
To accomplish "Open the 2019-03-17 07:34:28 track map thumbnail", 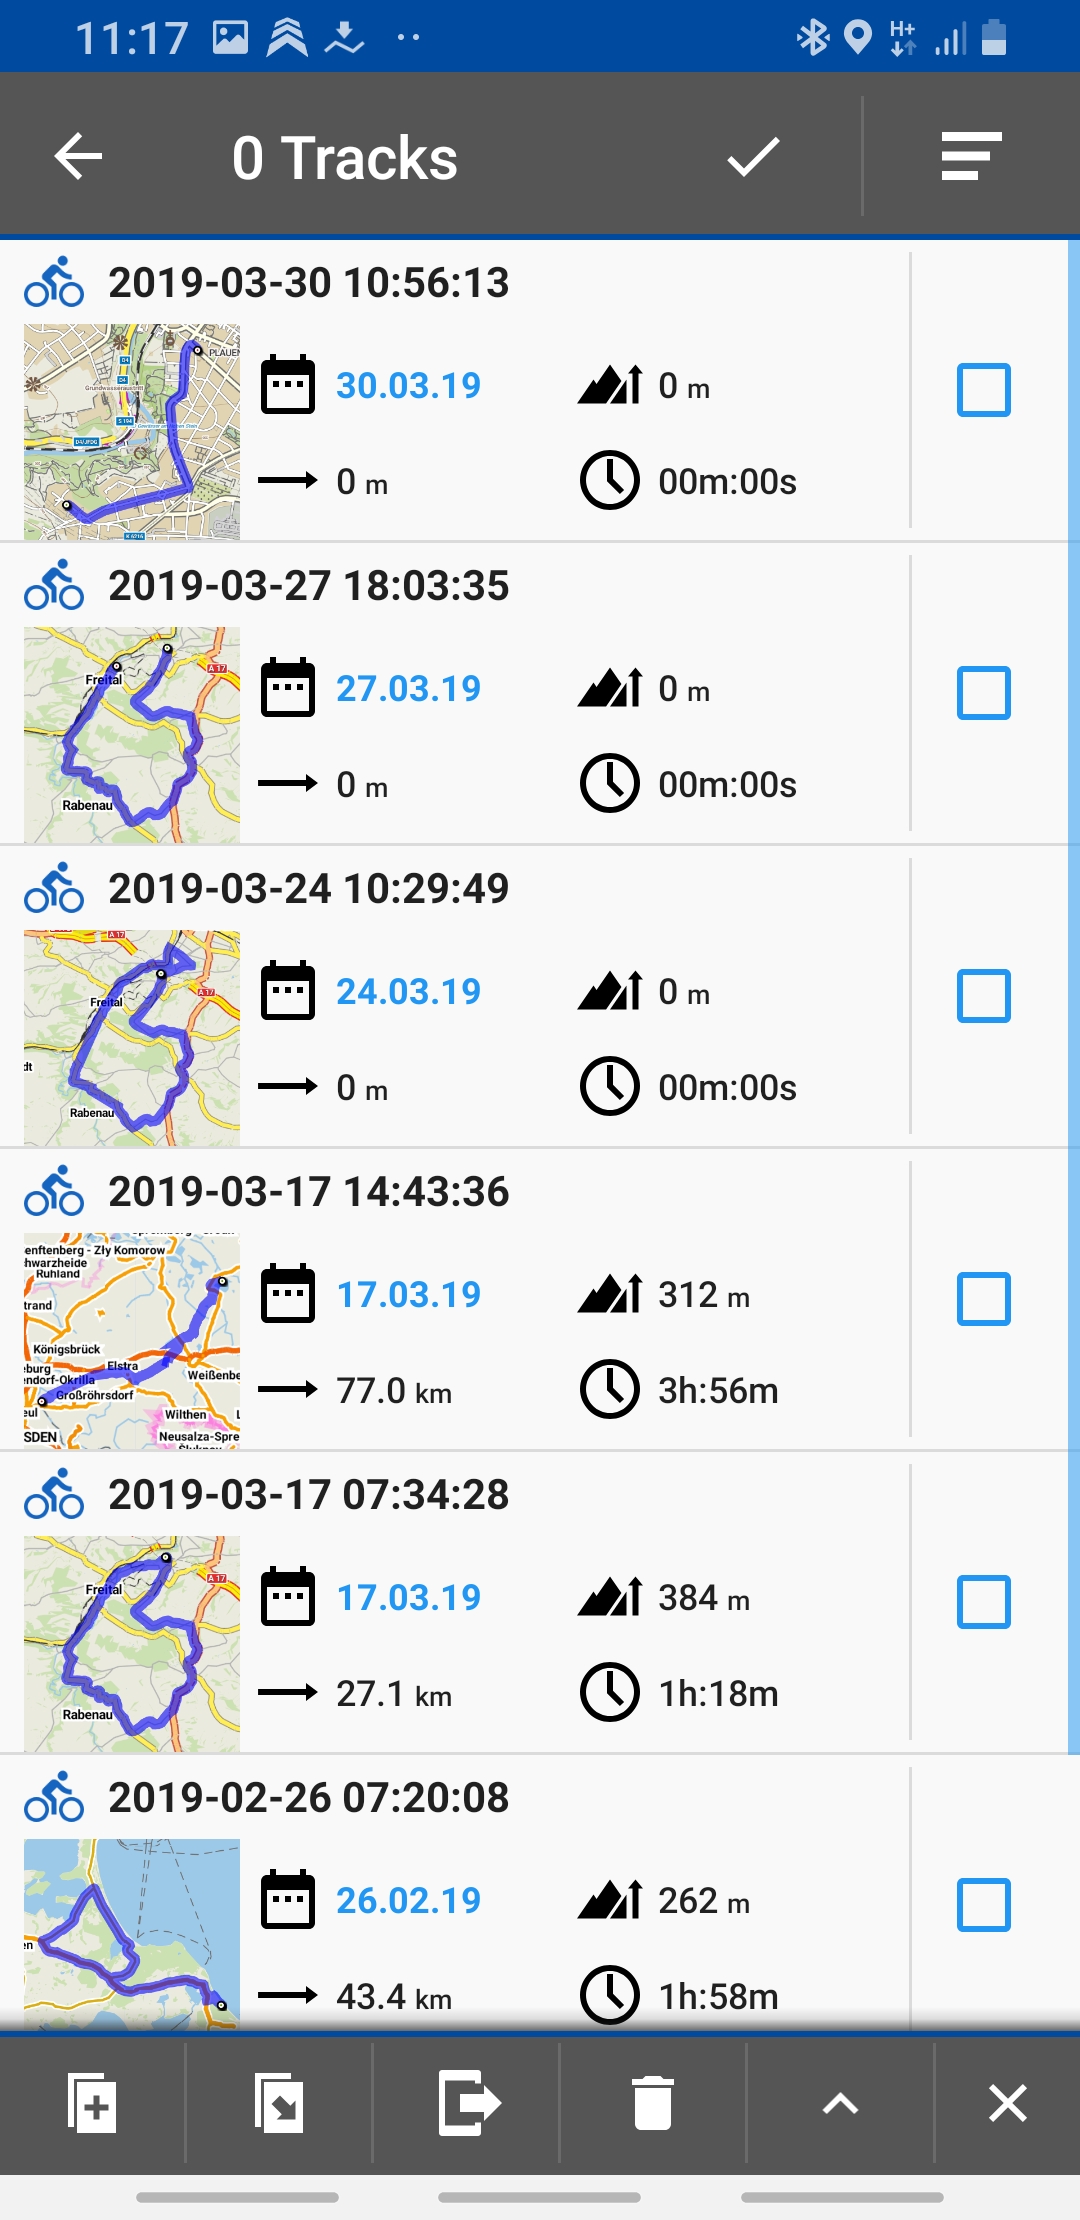I will coord(132,1644).
